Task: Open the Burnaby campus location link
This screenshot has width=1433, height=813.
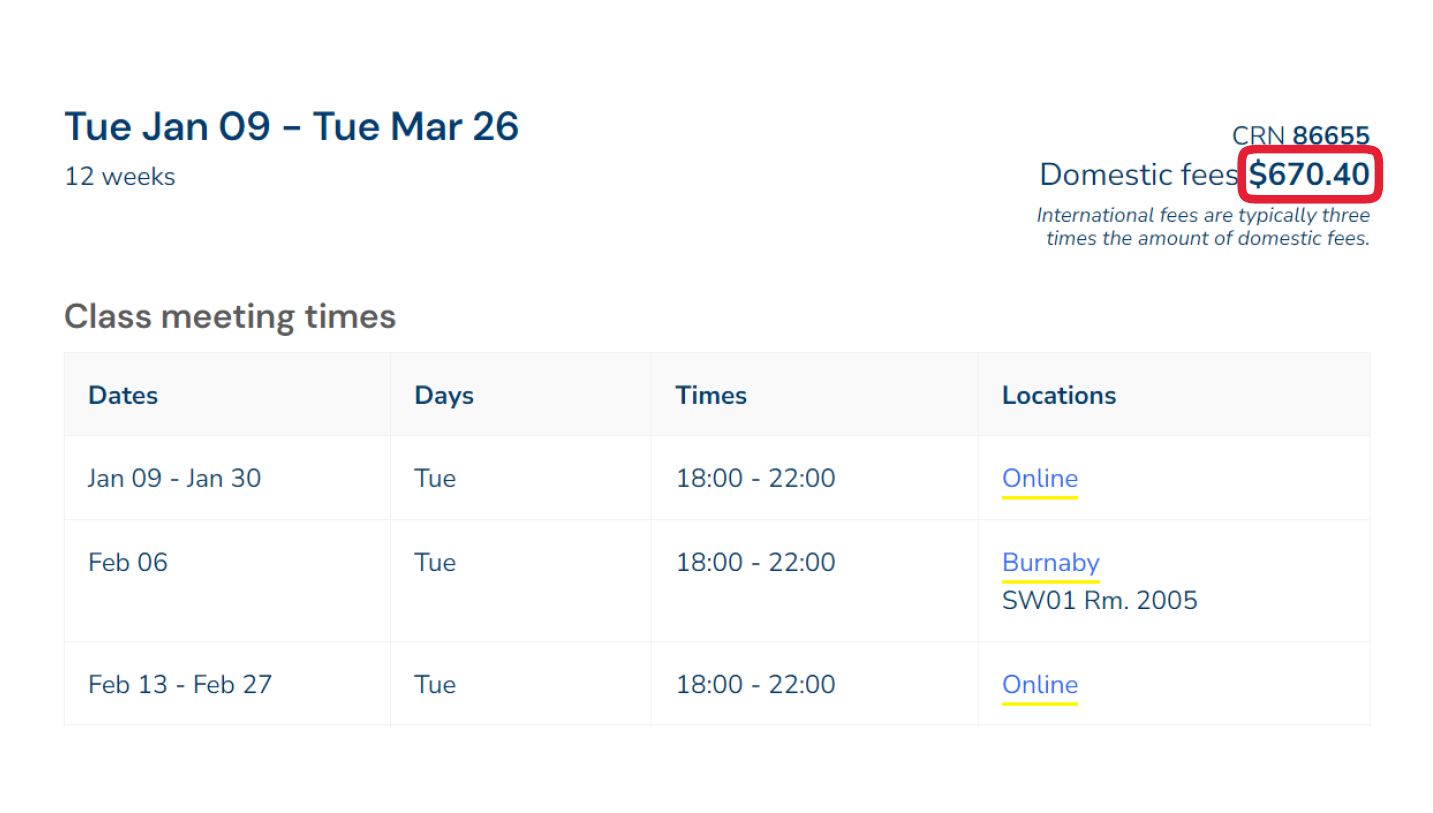Action: click(x=1050, y=562)
